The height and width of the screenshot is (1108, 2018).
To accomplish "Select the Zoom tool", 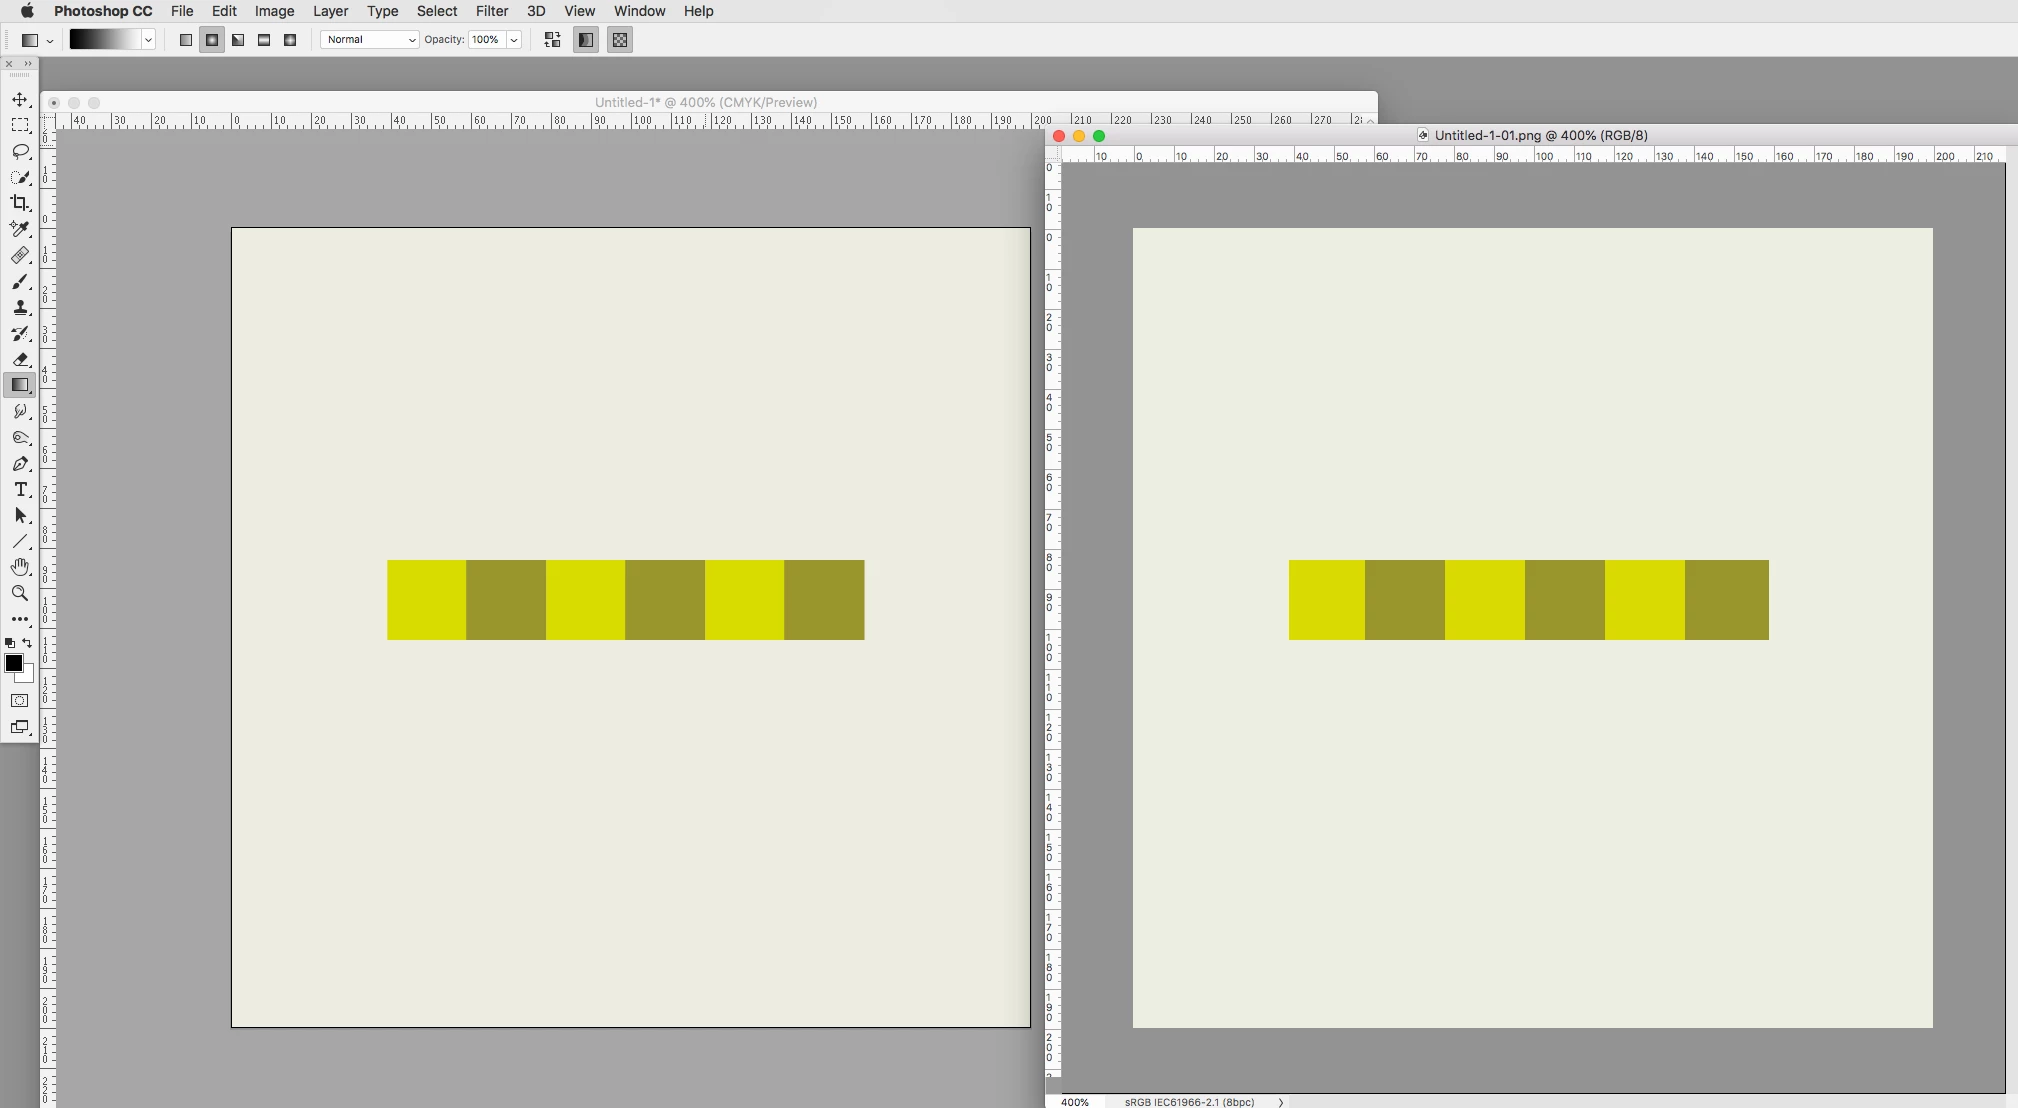I will (x=20, y=593).
